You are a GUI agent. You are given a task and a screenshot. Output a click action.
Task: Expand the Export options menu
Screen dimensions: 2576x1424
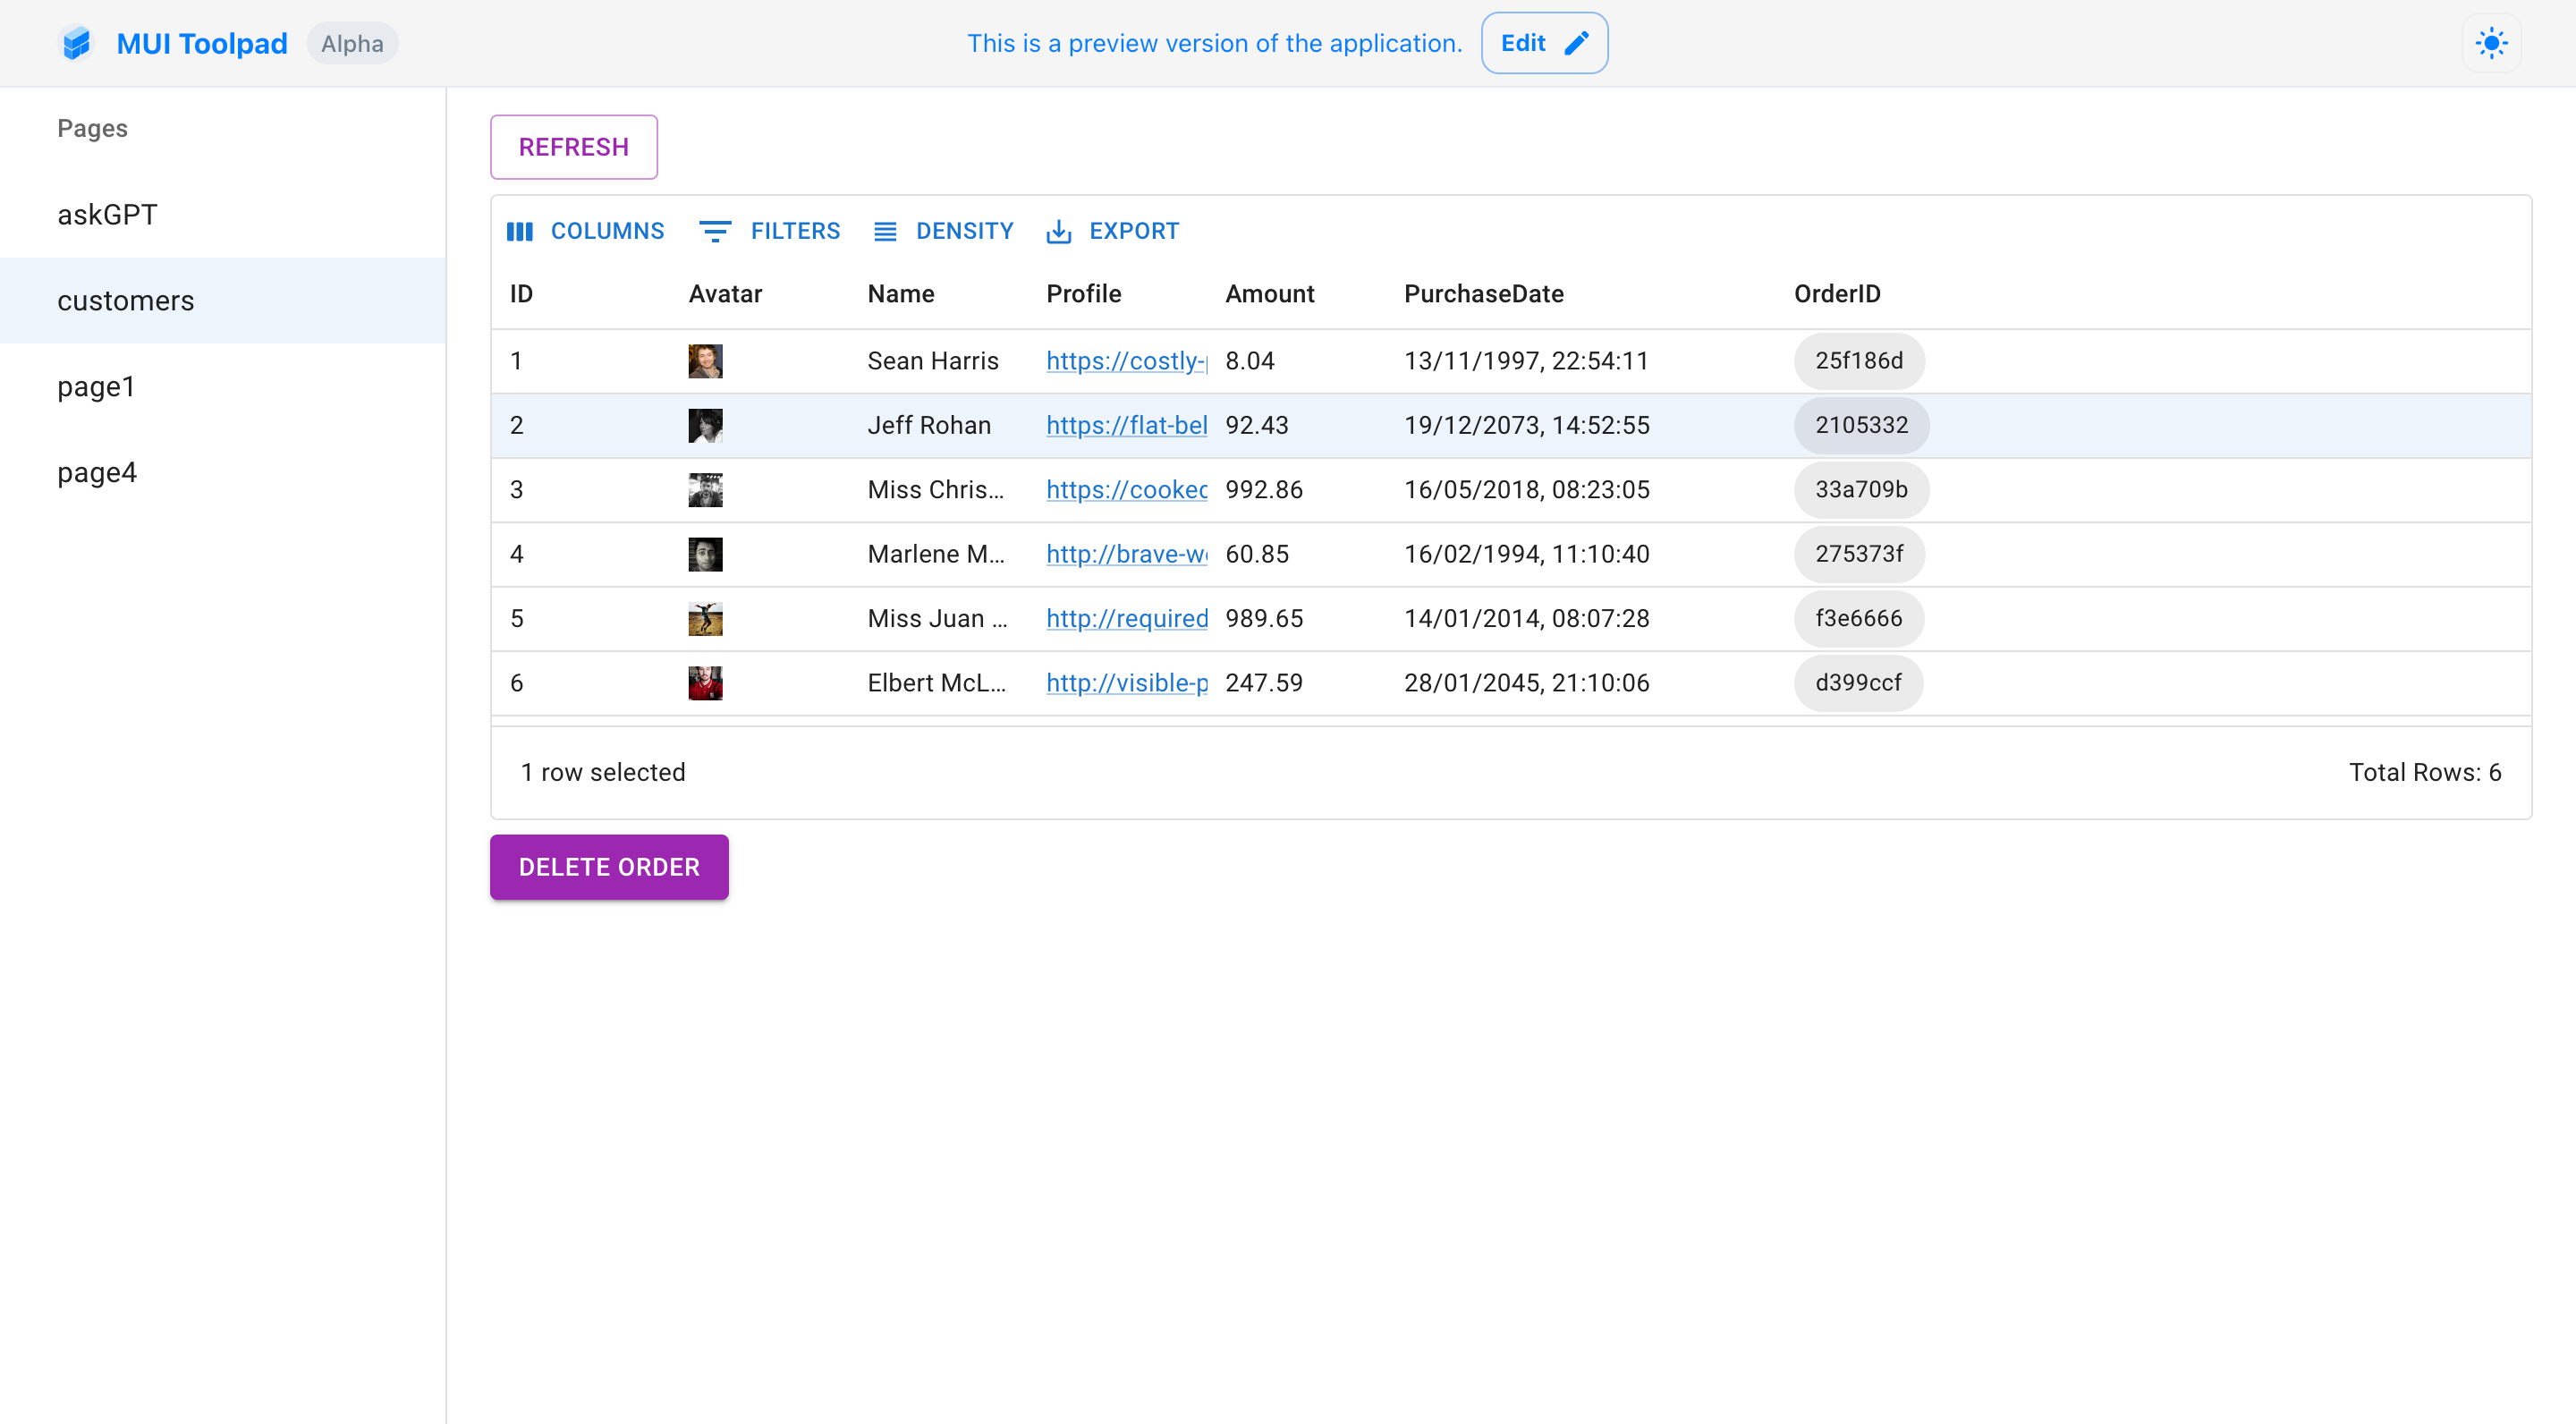click(x=1112, y=231)
